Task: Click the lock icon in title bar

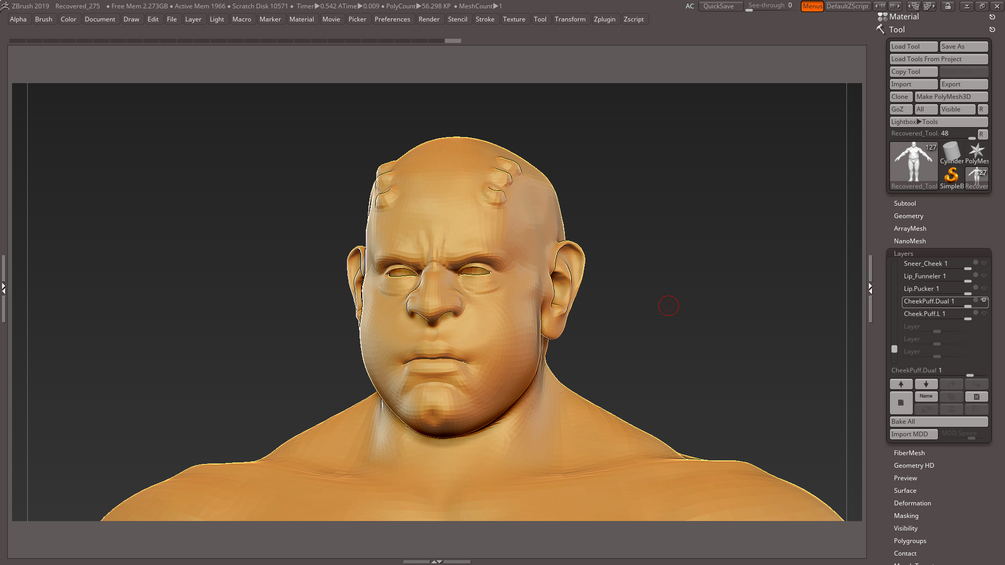Action: tap(947, 6)
